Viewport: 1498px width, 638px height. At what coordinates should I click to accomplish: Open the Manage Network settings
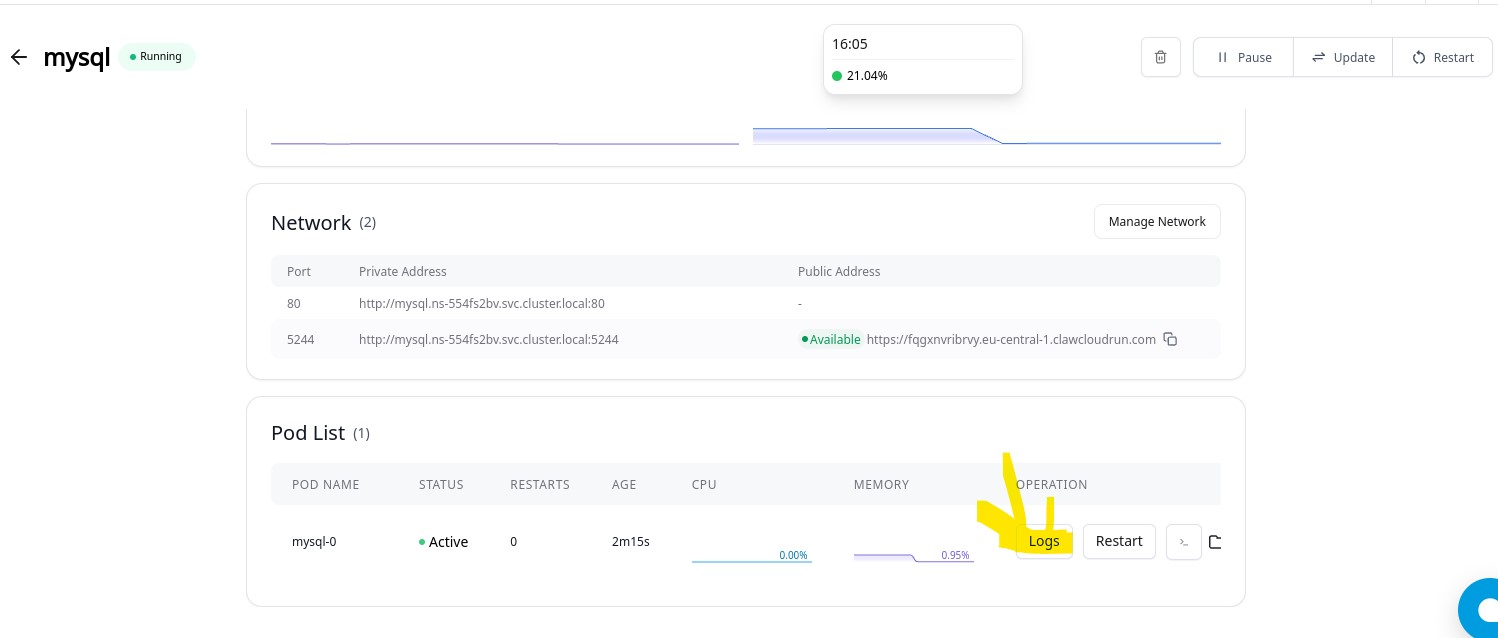1156,222
